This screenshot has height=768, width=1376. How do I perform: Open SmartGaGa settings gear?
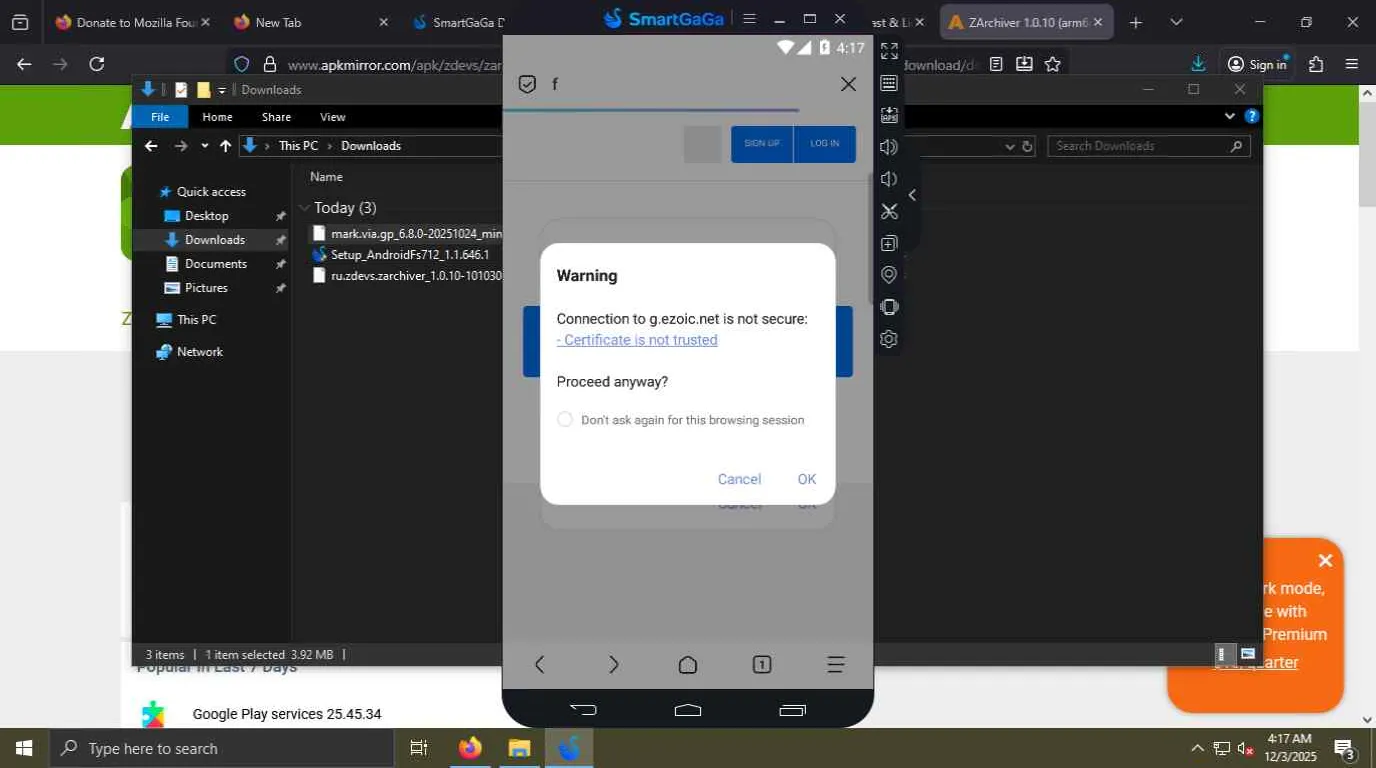click(x=889, y=339)
